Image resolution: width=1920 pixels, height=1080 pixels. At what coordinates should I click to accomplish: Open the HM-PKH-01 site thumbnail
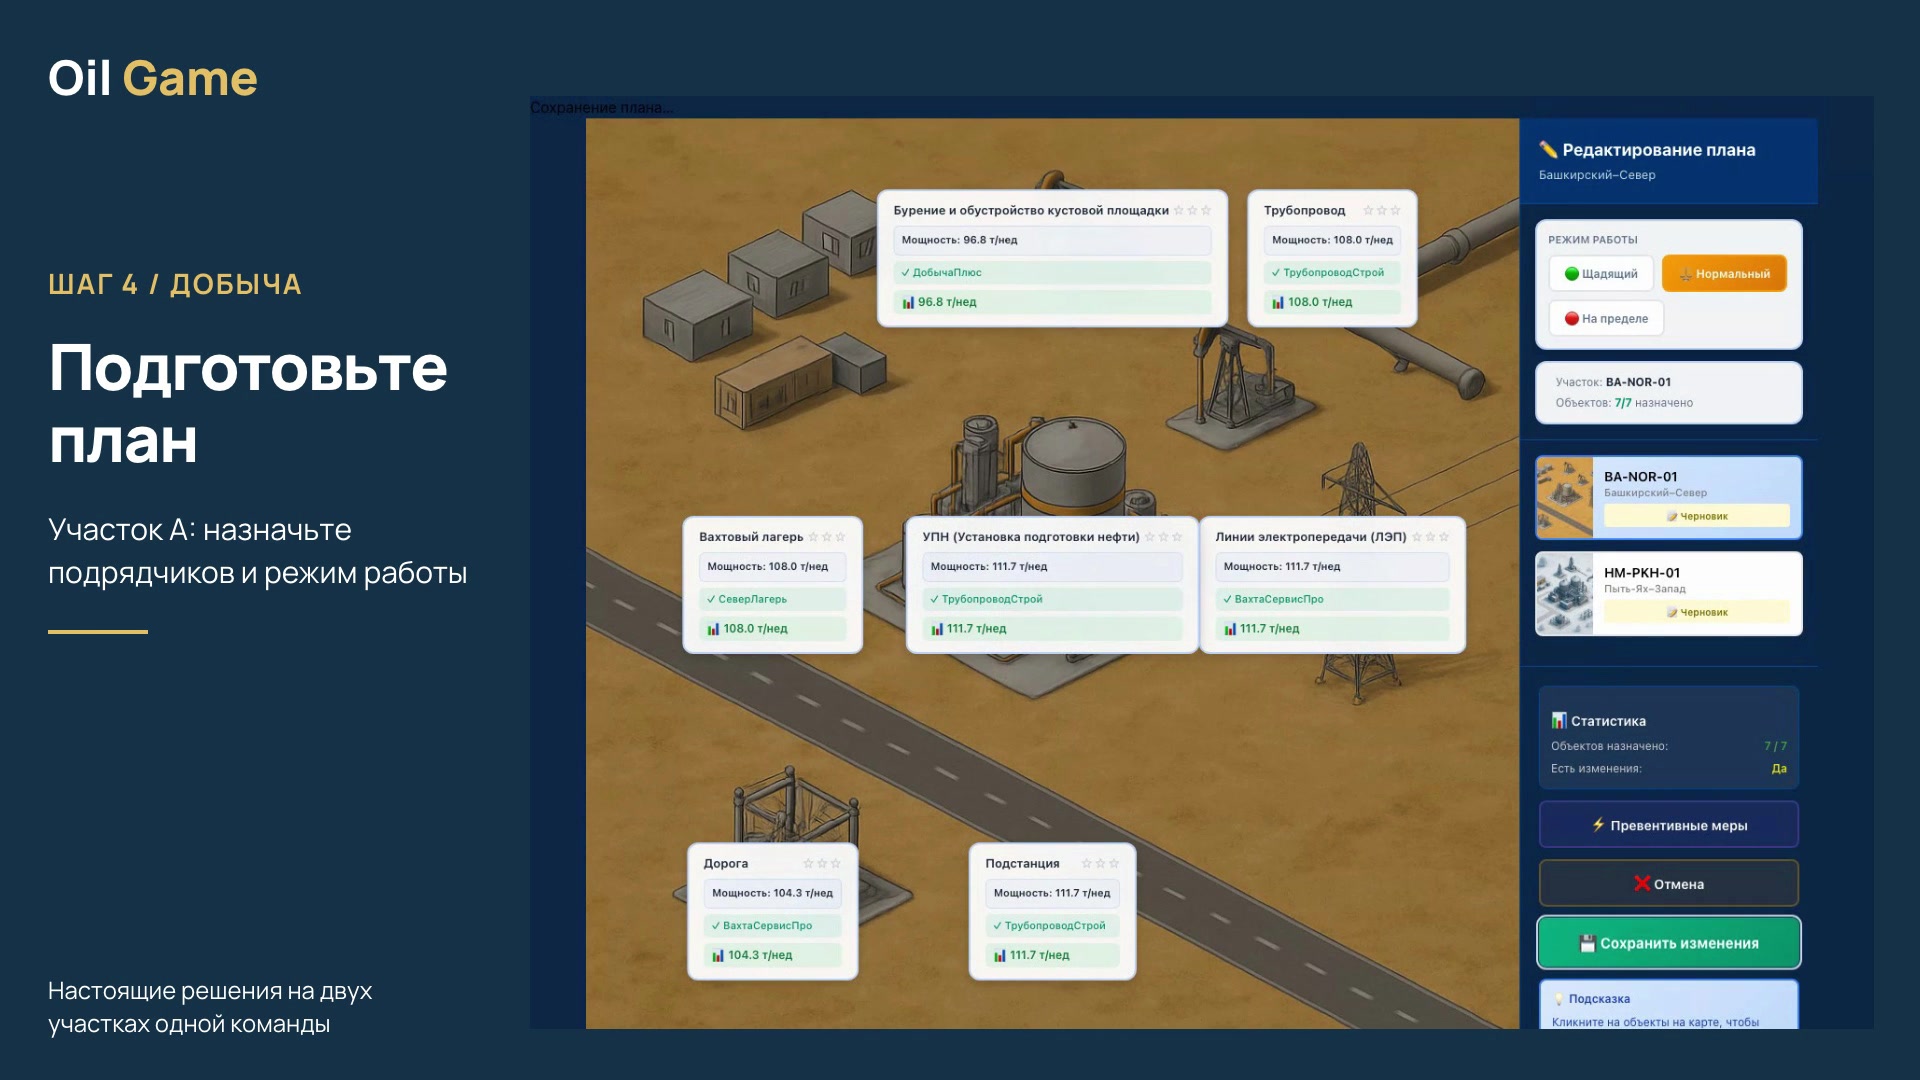point(1564,593)
